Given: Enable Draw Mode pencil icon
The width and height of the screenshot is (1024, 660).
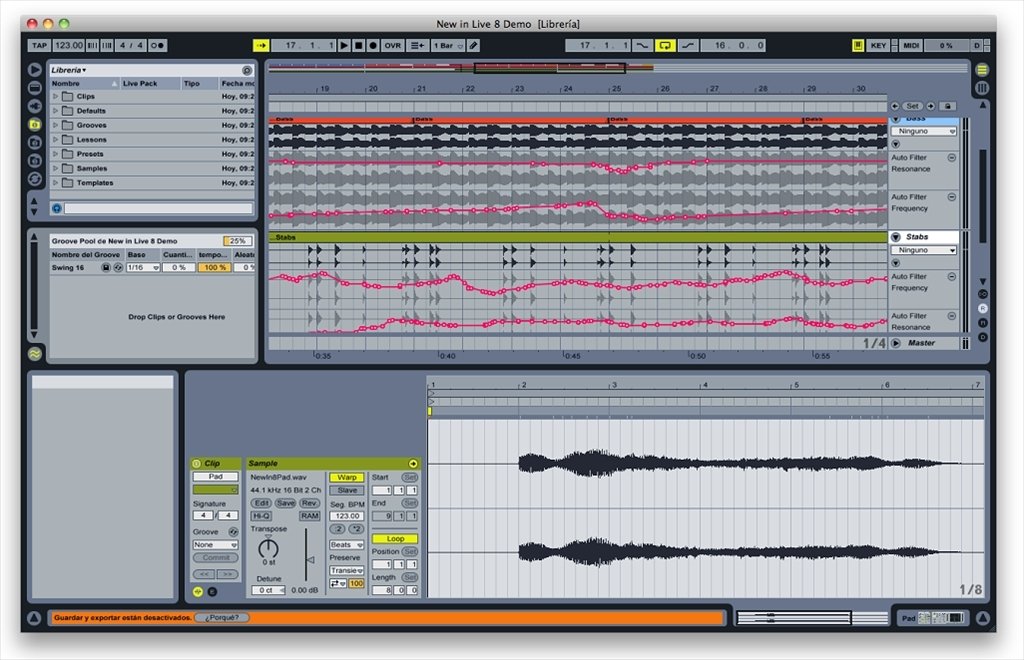Looking at the screenshot, I should [473, 46].
